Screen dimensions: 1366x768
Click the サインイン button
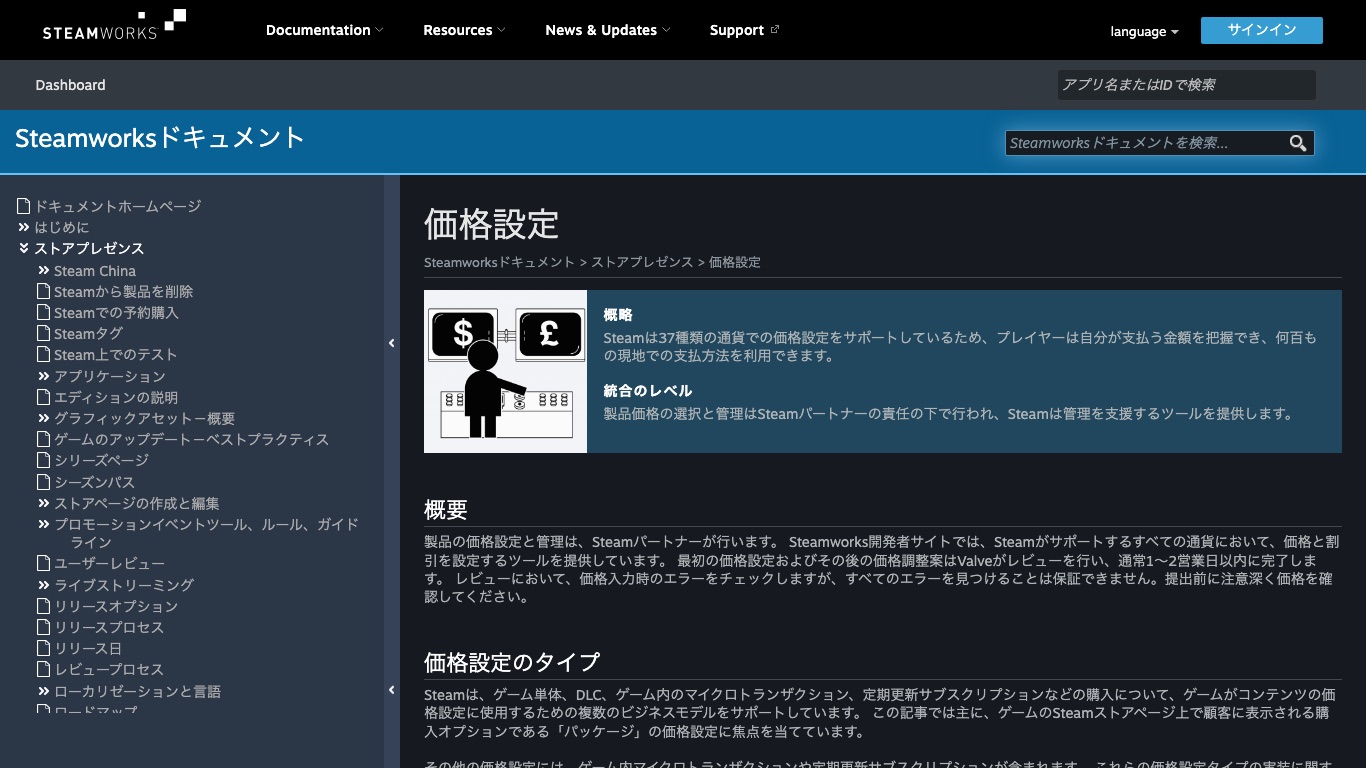pos(1262,30)
